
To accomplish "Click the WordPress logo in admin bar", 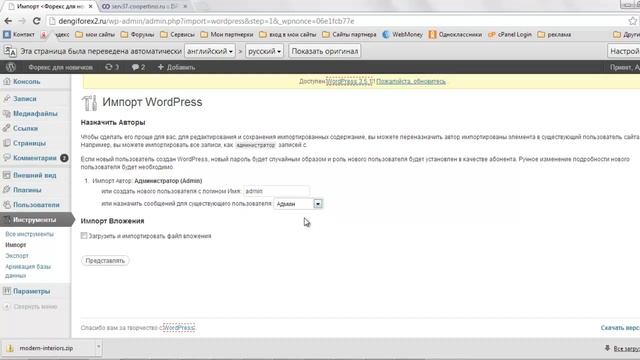I will [11, 67].
